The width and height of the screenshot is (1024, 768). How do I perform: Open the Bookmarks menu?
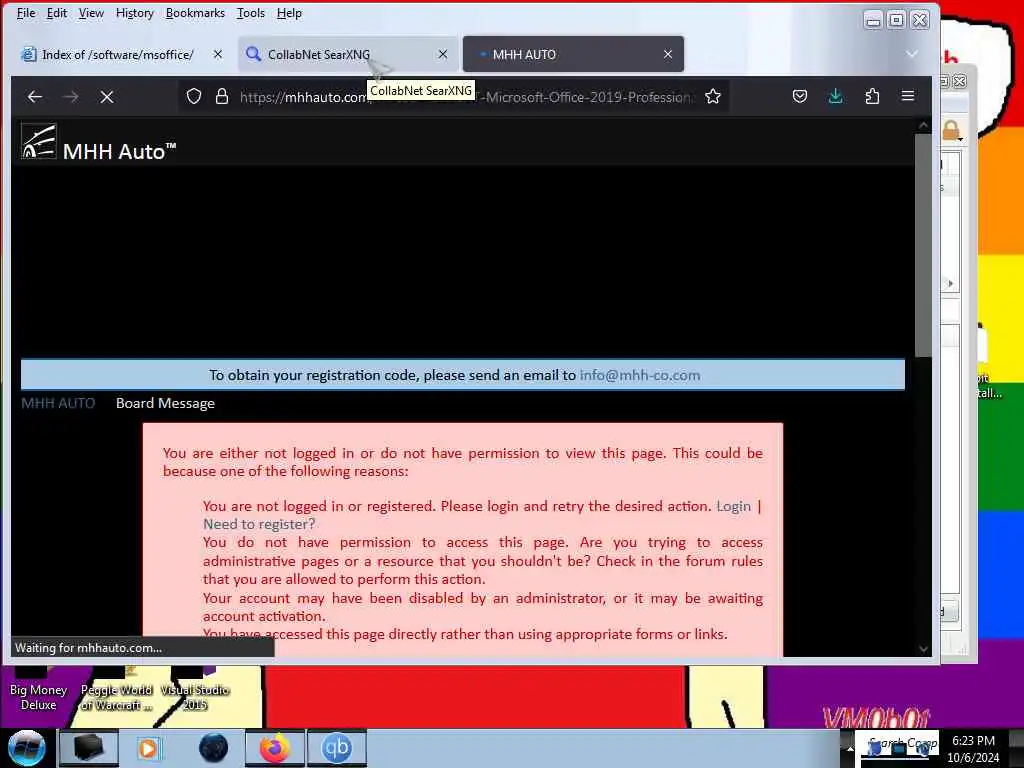[195, 13]
